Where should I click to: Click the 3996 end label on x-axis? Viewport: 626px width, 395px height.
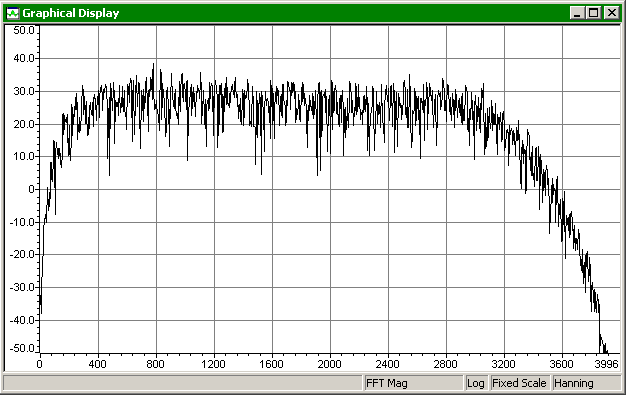pyautogui.click(x=606, y=364)
